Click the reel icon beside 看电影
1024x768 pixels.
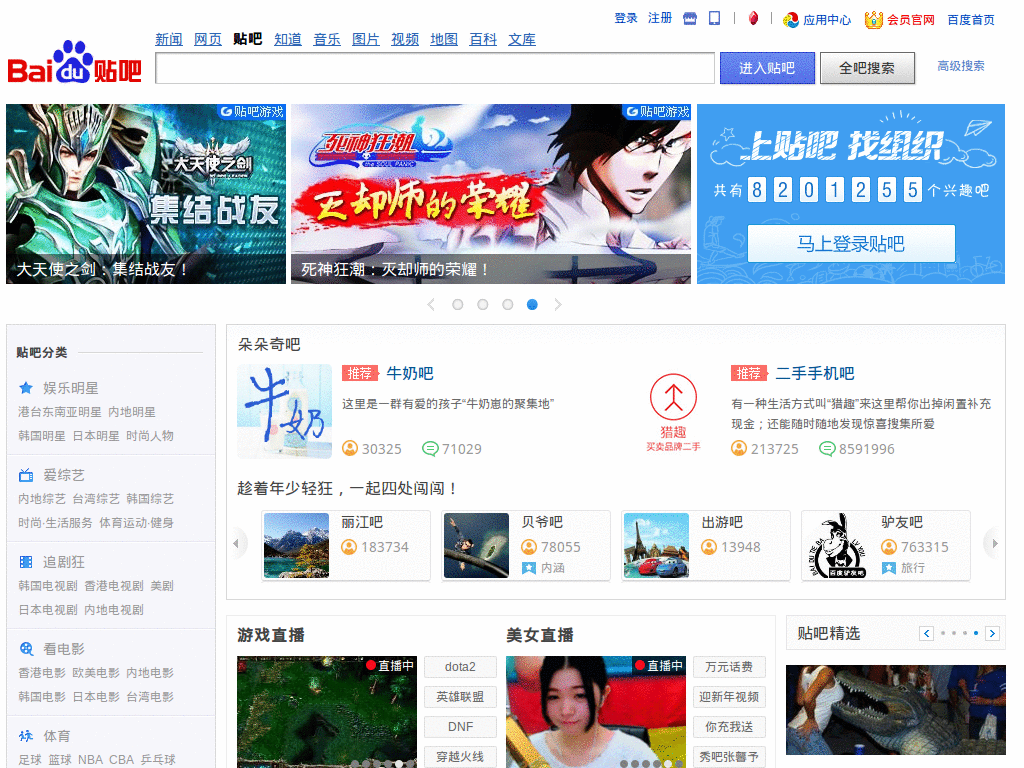pos(26,648)
